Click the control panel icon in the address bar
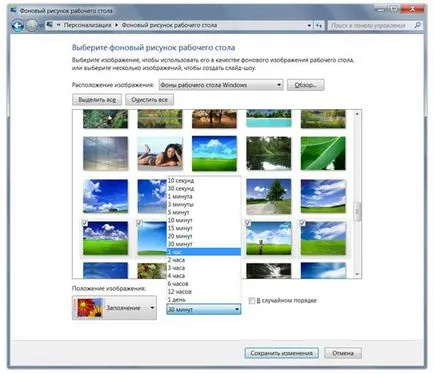This screenshot has height=374, width=434. [x=50, y=25]
